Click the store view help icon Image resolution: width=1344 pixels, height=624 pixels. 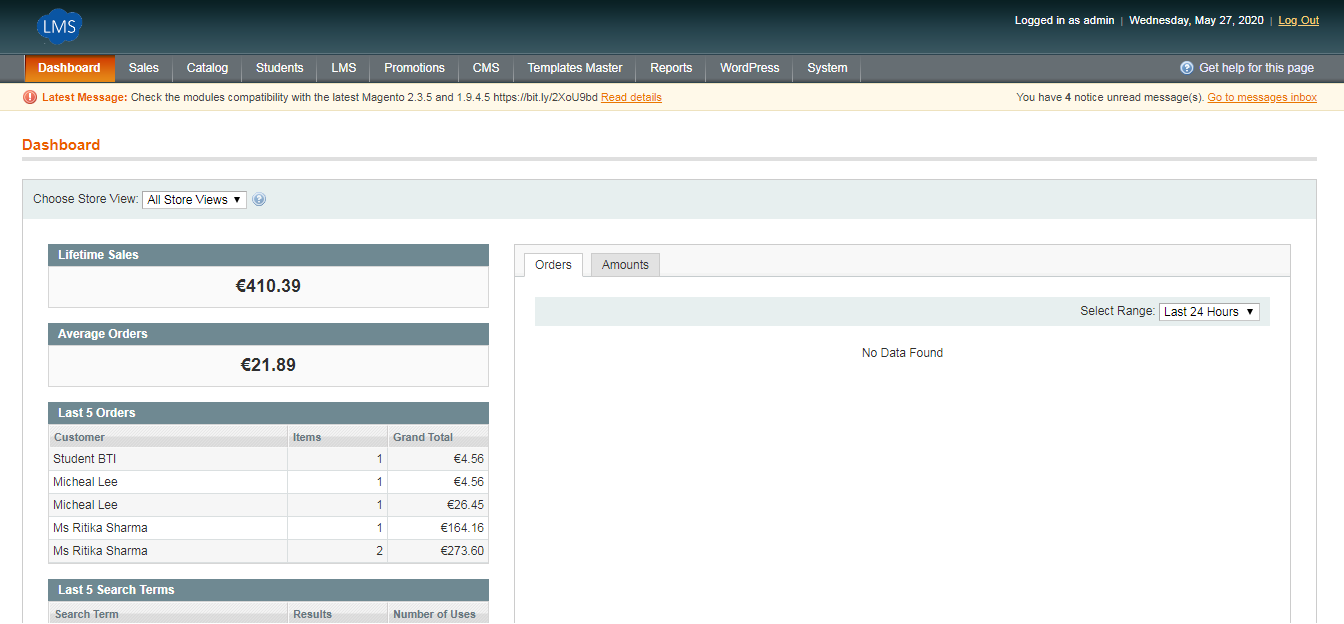tap(259, 199)
